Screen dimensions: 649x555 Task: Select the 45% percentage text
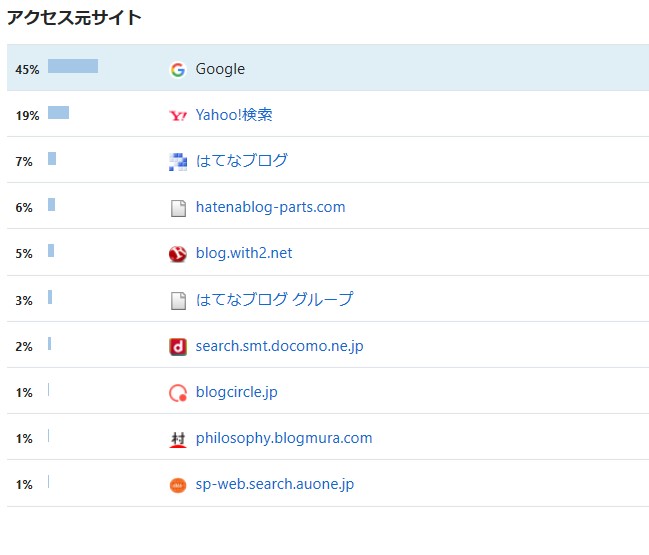pyautogui.click(x=27, y=70)
